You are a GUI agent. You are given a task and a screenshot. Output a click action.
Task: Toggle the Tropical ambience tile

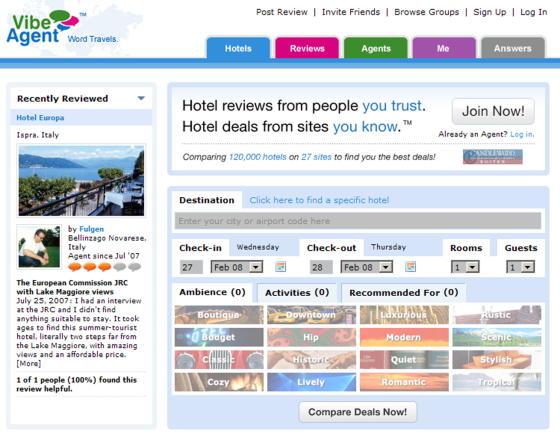pyautogui.click(x=496, y=382)
